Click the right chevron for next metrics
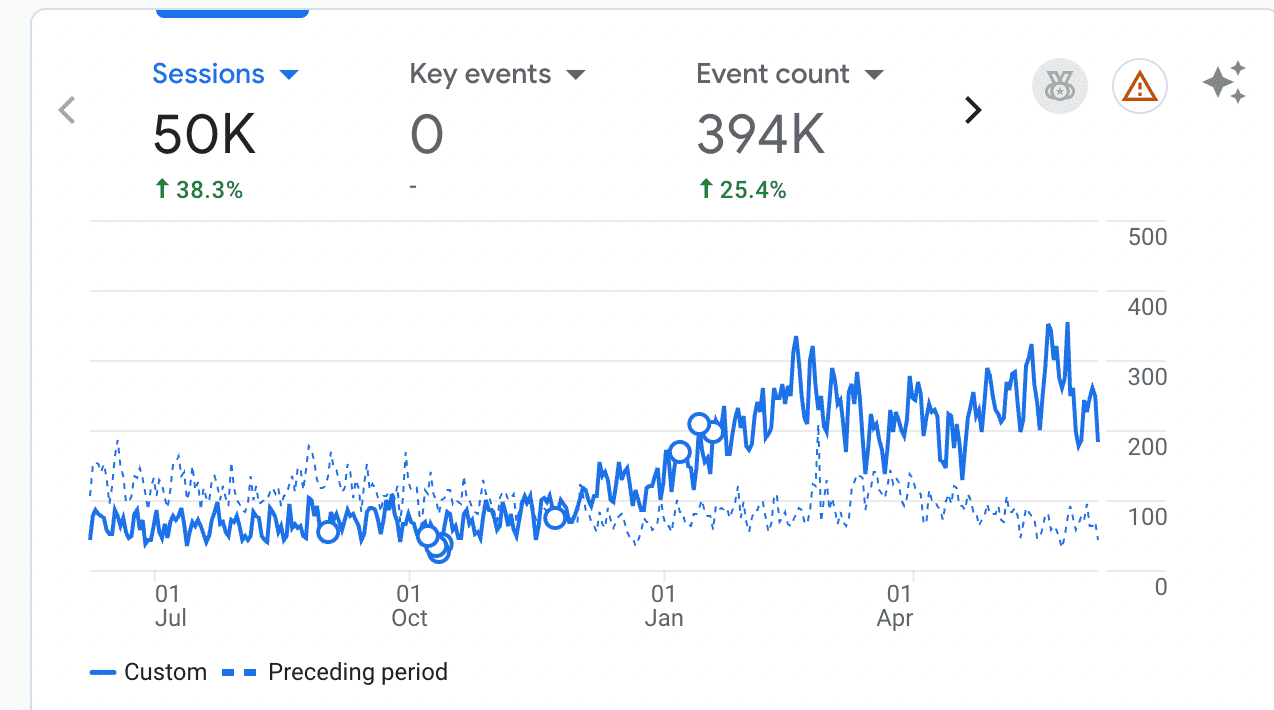 tap(972, 110)
